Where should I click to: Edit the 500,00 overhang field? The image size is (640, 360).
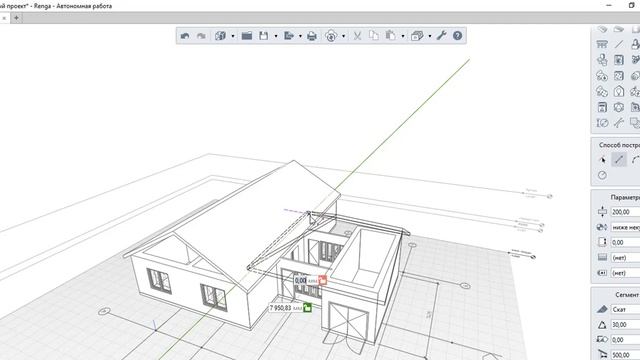point(625,355)
